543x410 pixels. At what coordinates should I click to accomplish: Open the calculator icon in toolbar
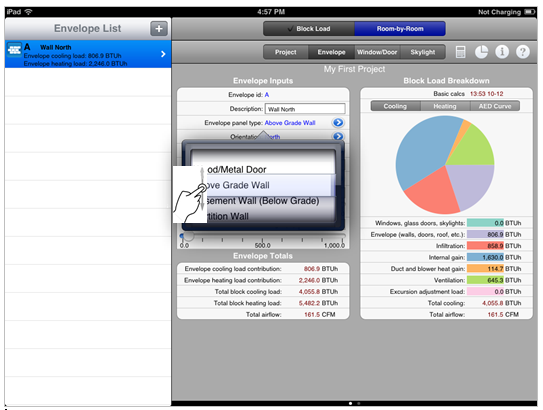pyautogui.click(x=460, y=52)
